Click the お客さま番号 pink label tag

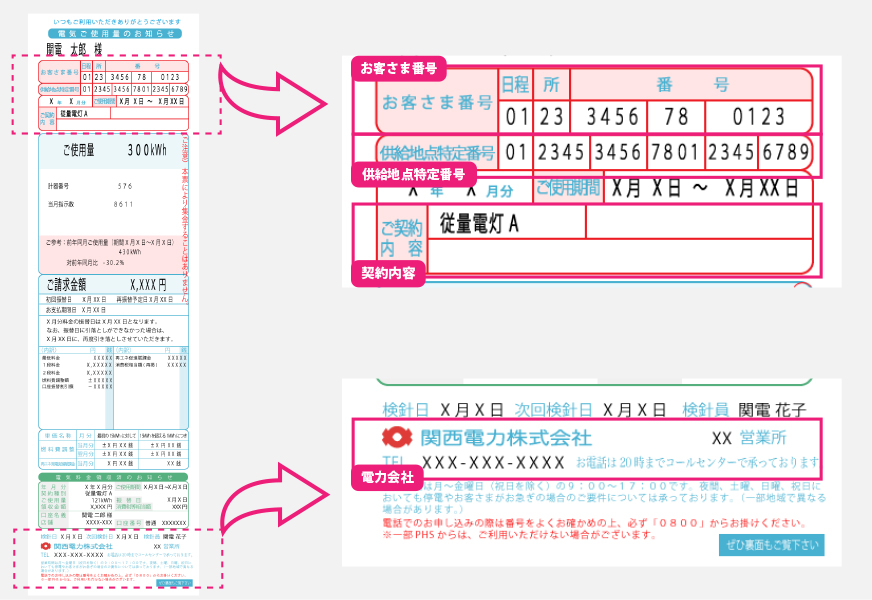[398, 68]
